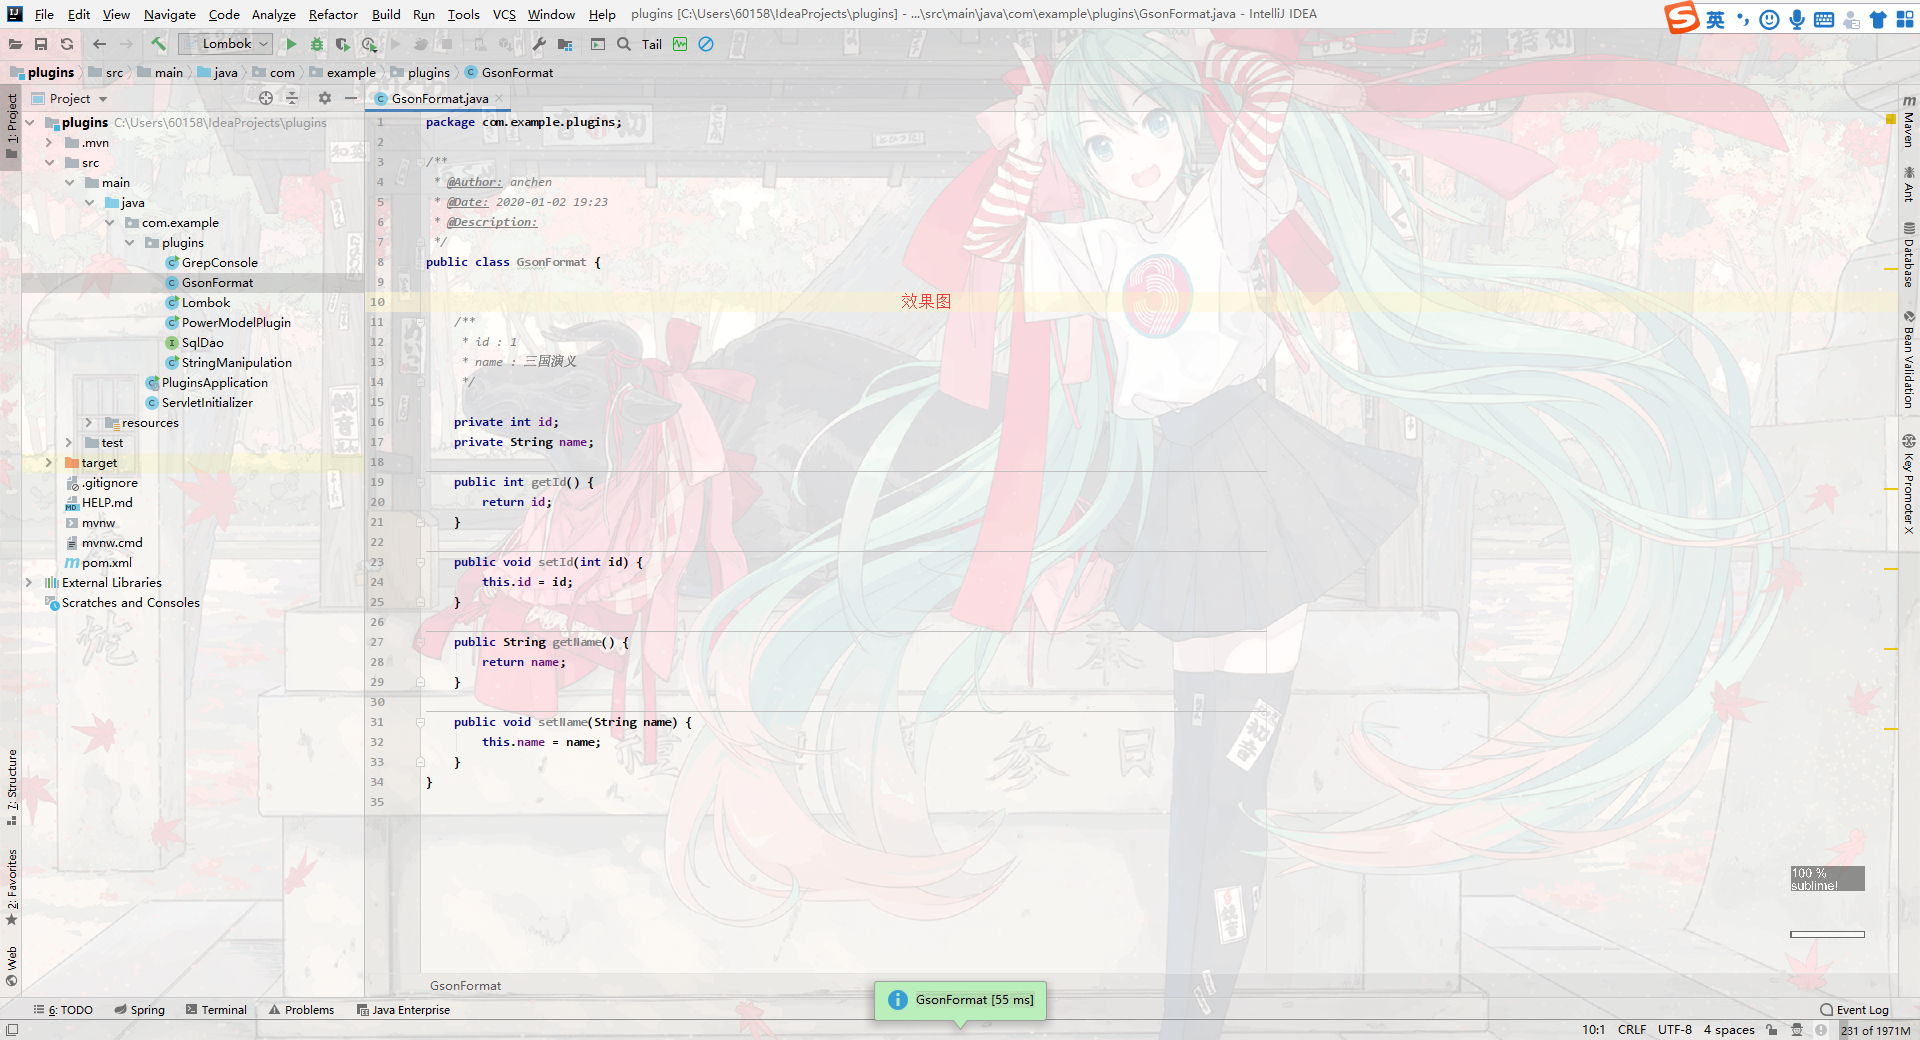
Task: Open the Problems tool window
Action: coord(301,1010)
